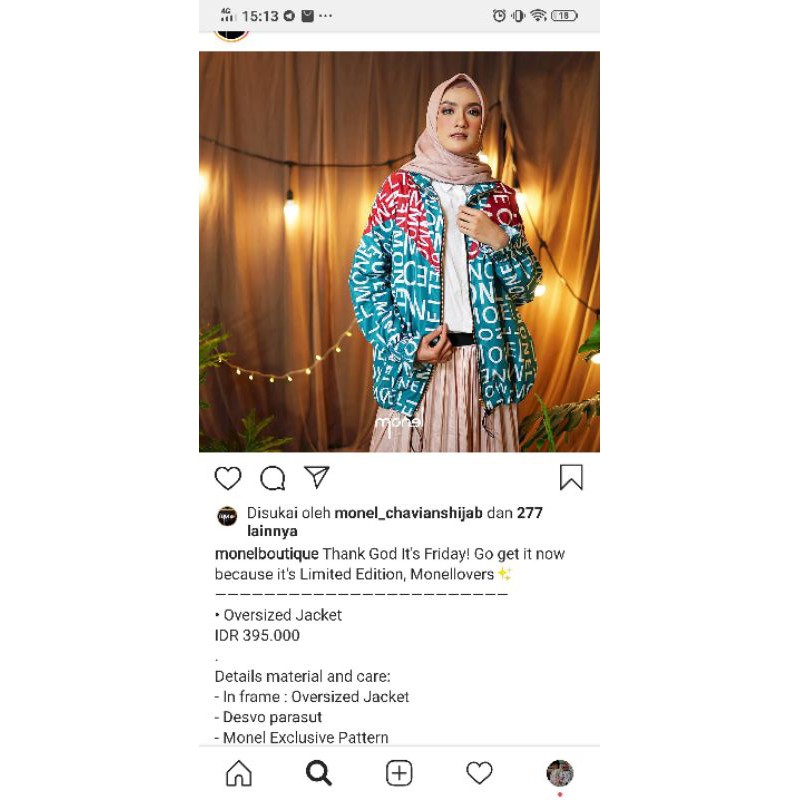Share the post via paper plane icon

(x=317, y=477)
